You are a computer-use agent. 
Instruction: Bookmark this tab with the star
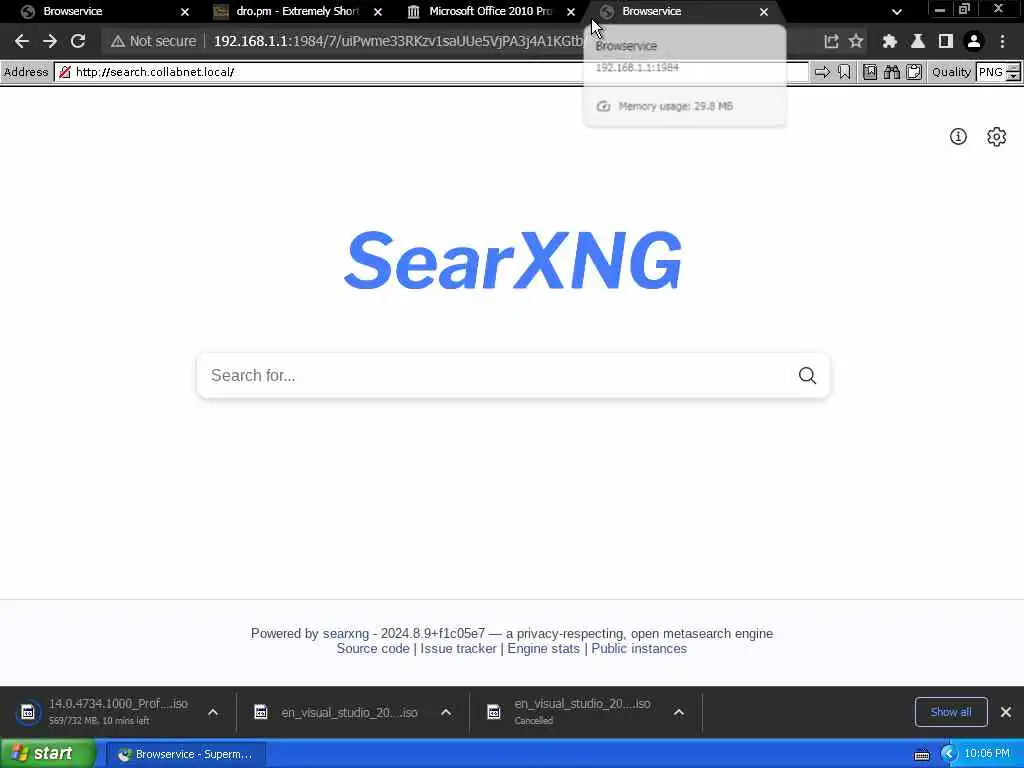click(x=856, y=41)
